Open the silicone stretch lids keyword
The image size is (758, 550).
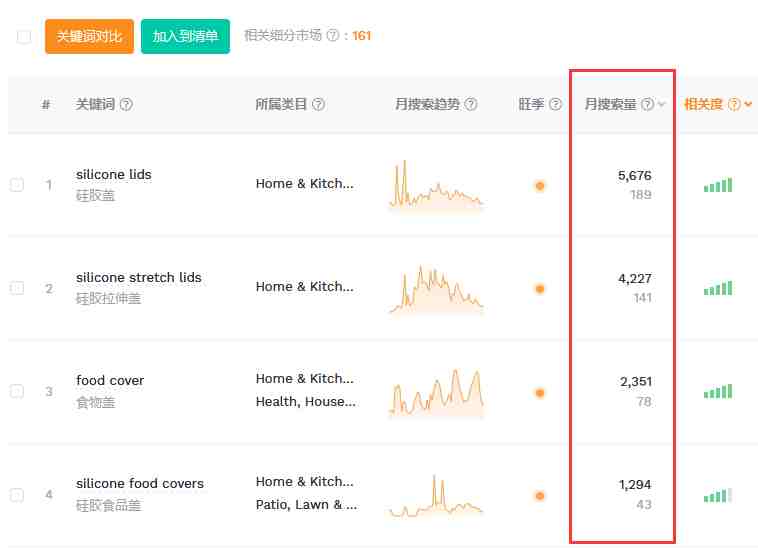[x=138, y=277]
